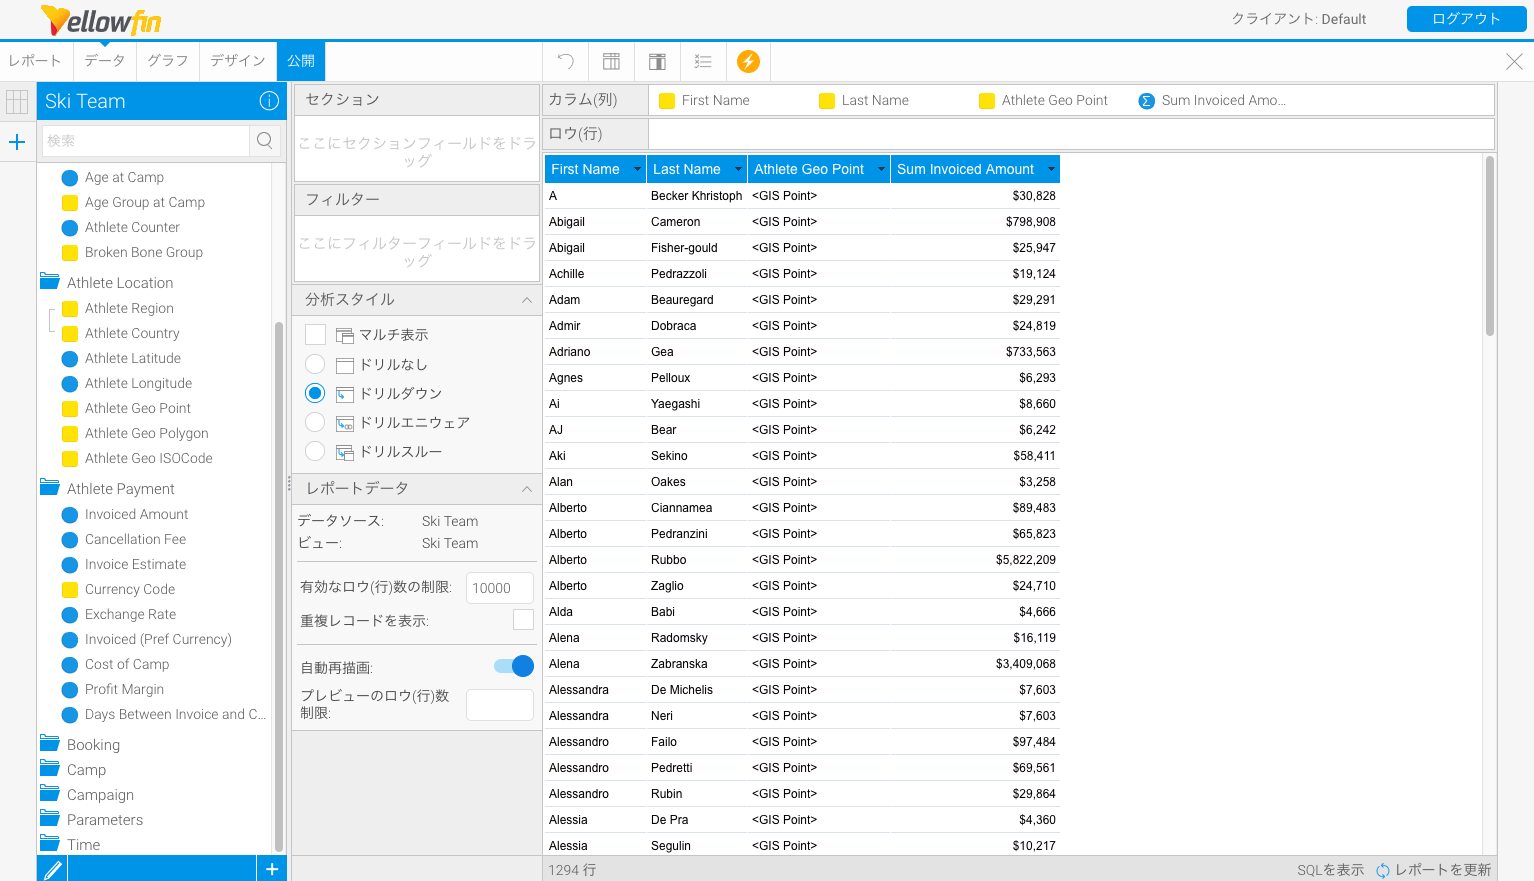Open the table column formatting icon
Screen dimensions: 1534x881
(611, 62)
